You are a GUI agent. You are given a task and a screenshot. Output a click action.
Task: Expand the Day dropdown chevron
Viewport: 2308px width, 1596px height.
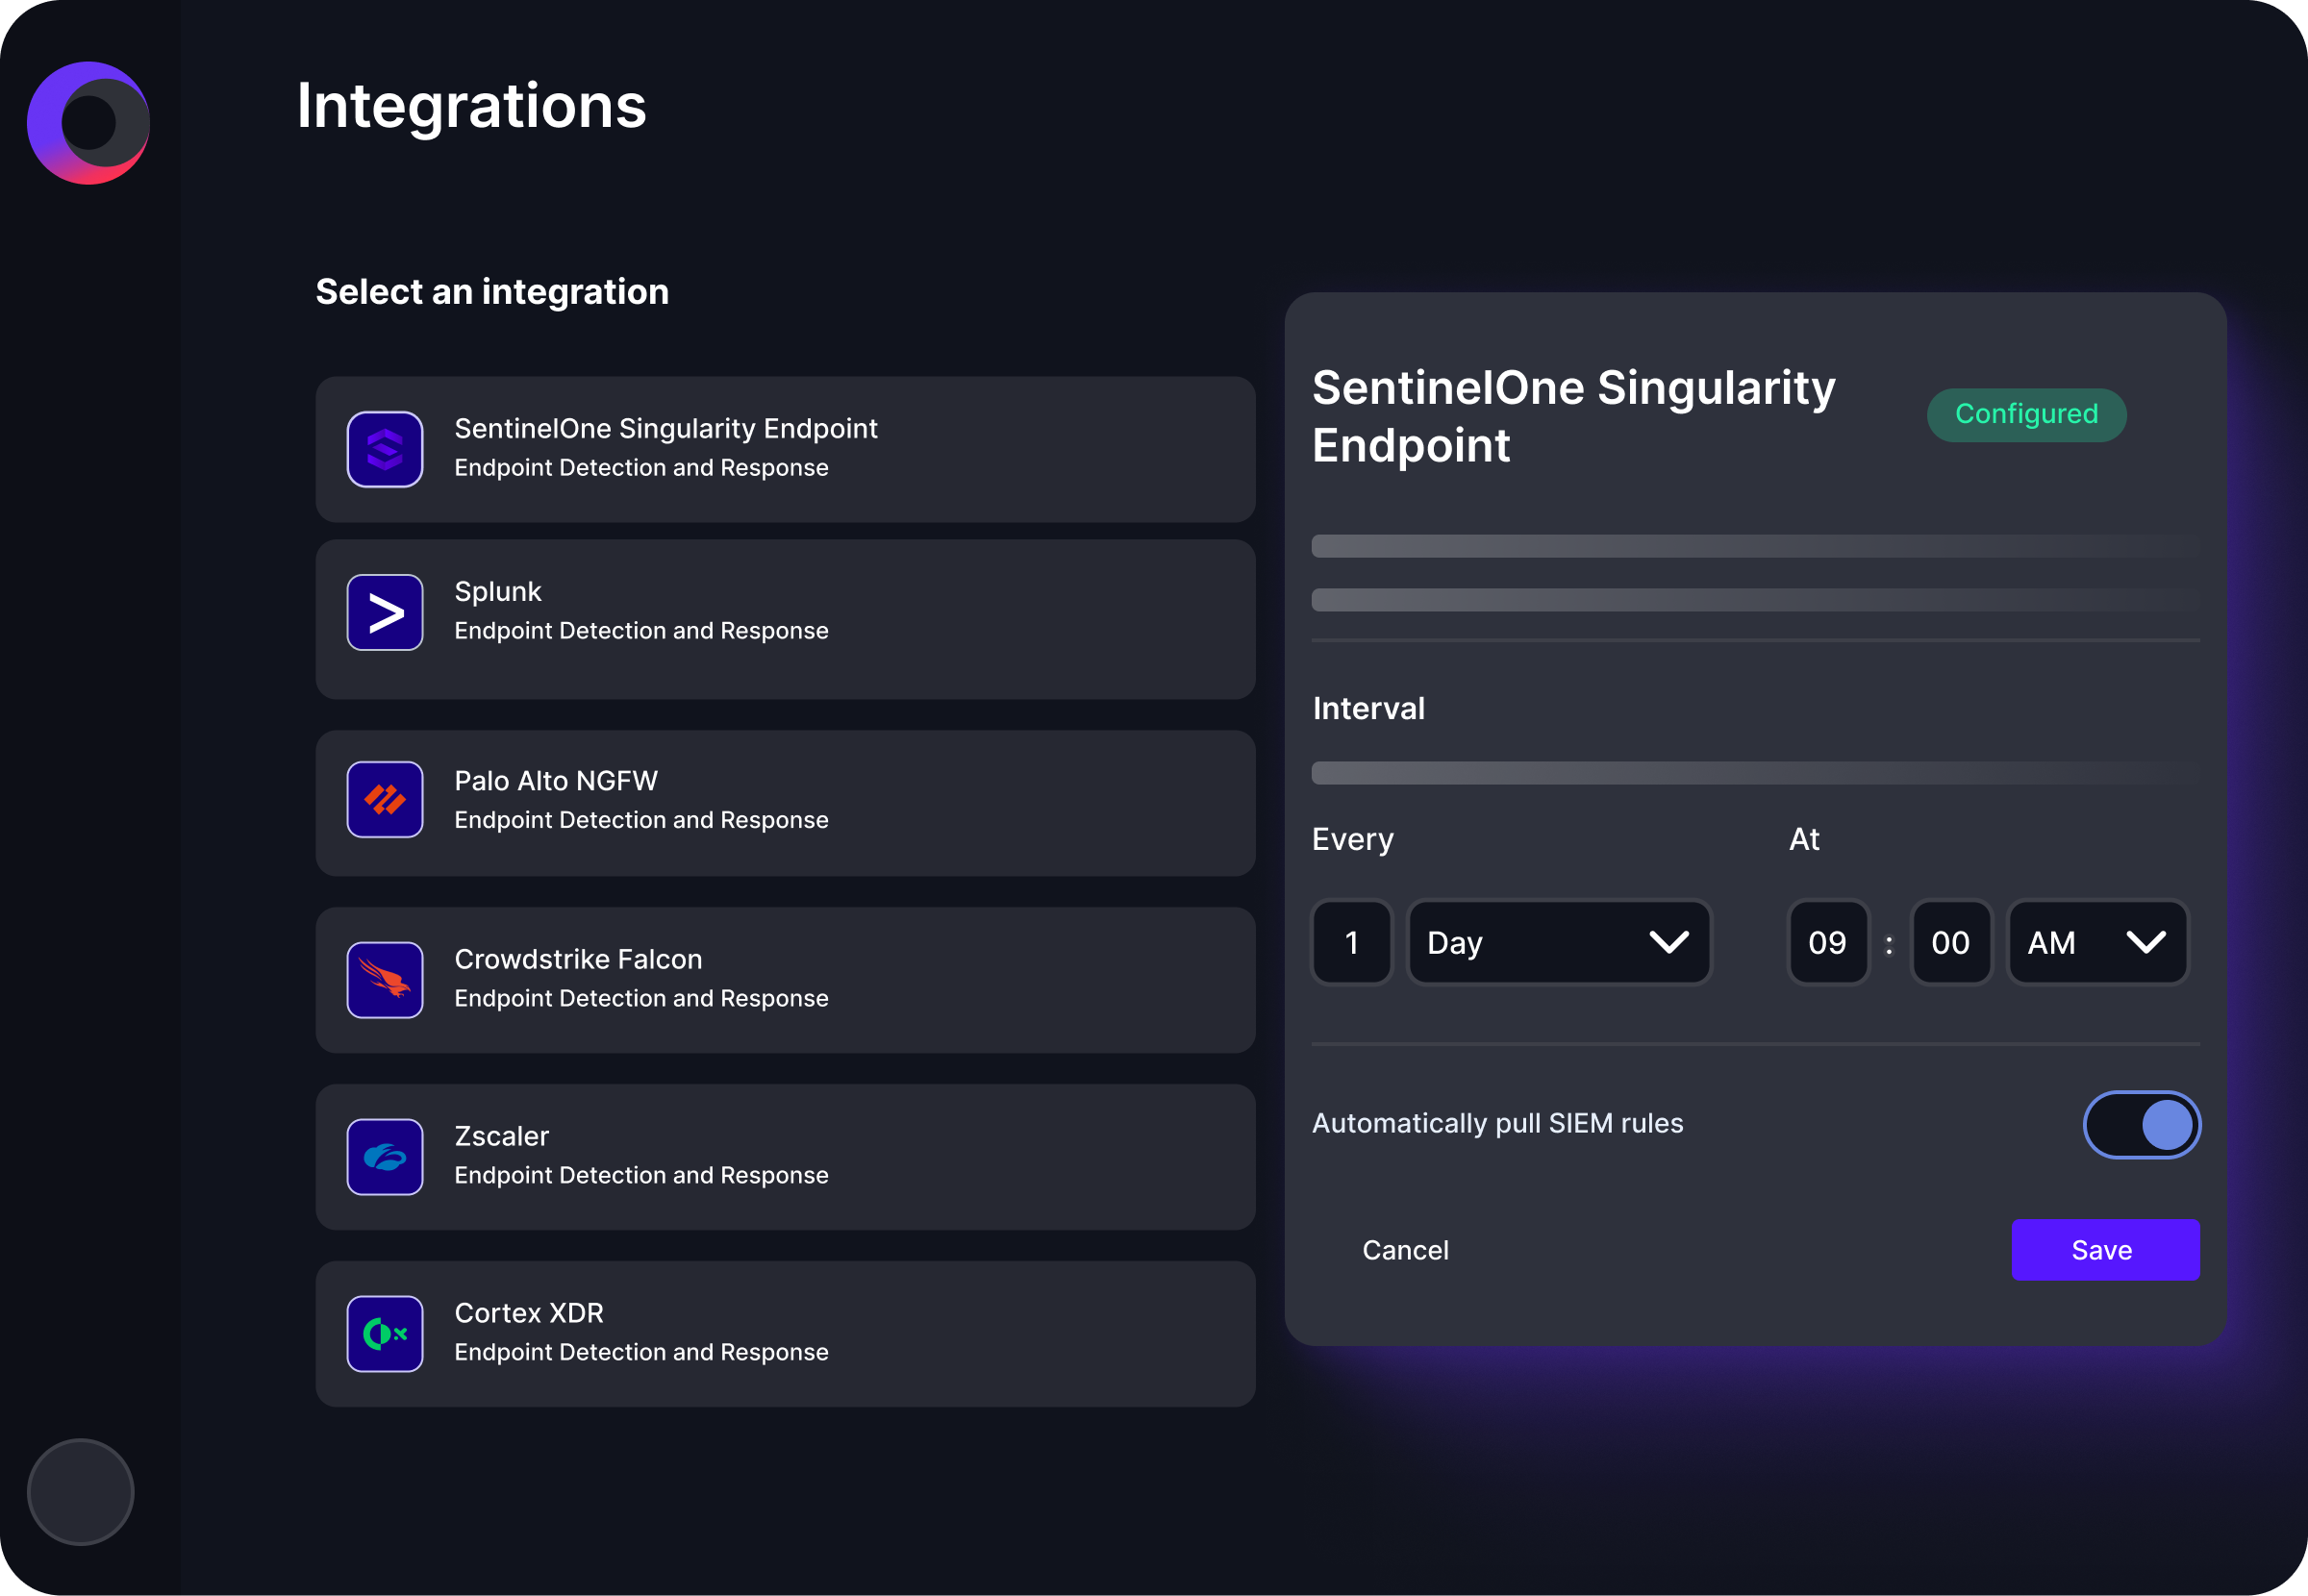(1669, 942)
